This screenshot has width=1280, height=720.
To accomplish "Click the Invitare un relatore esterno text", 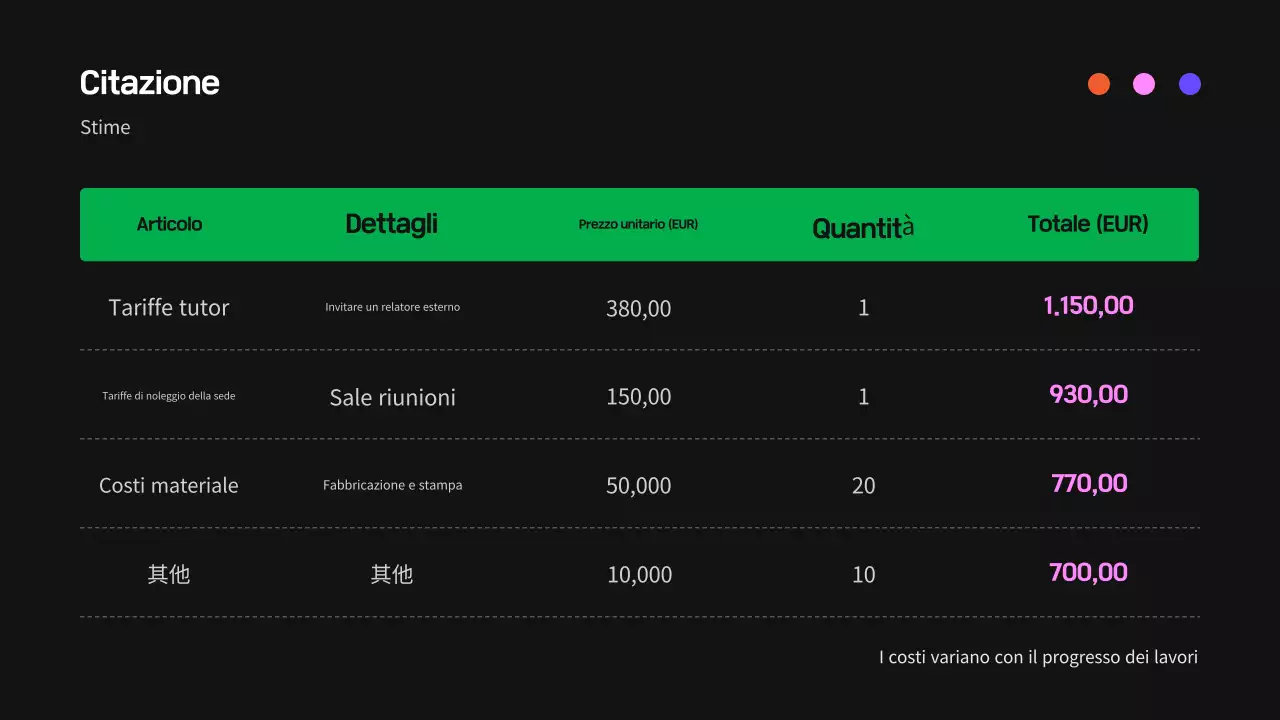I will coord(392,307).
